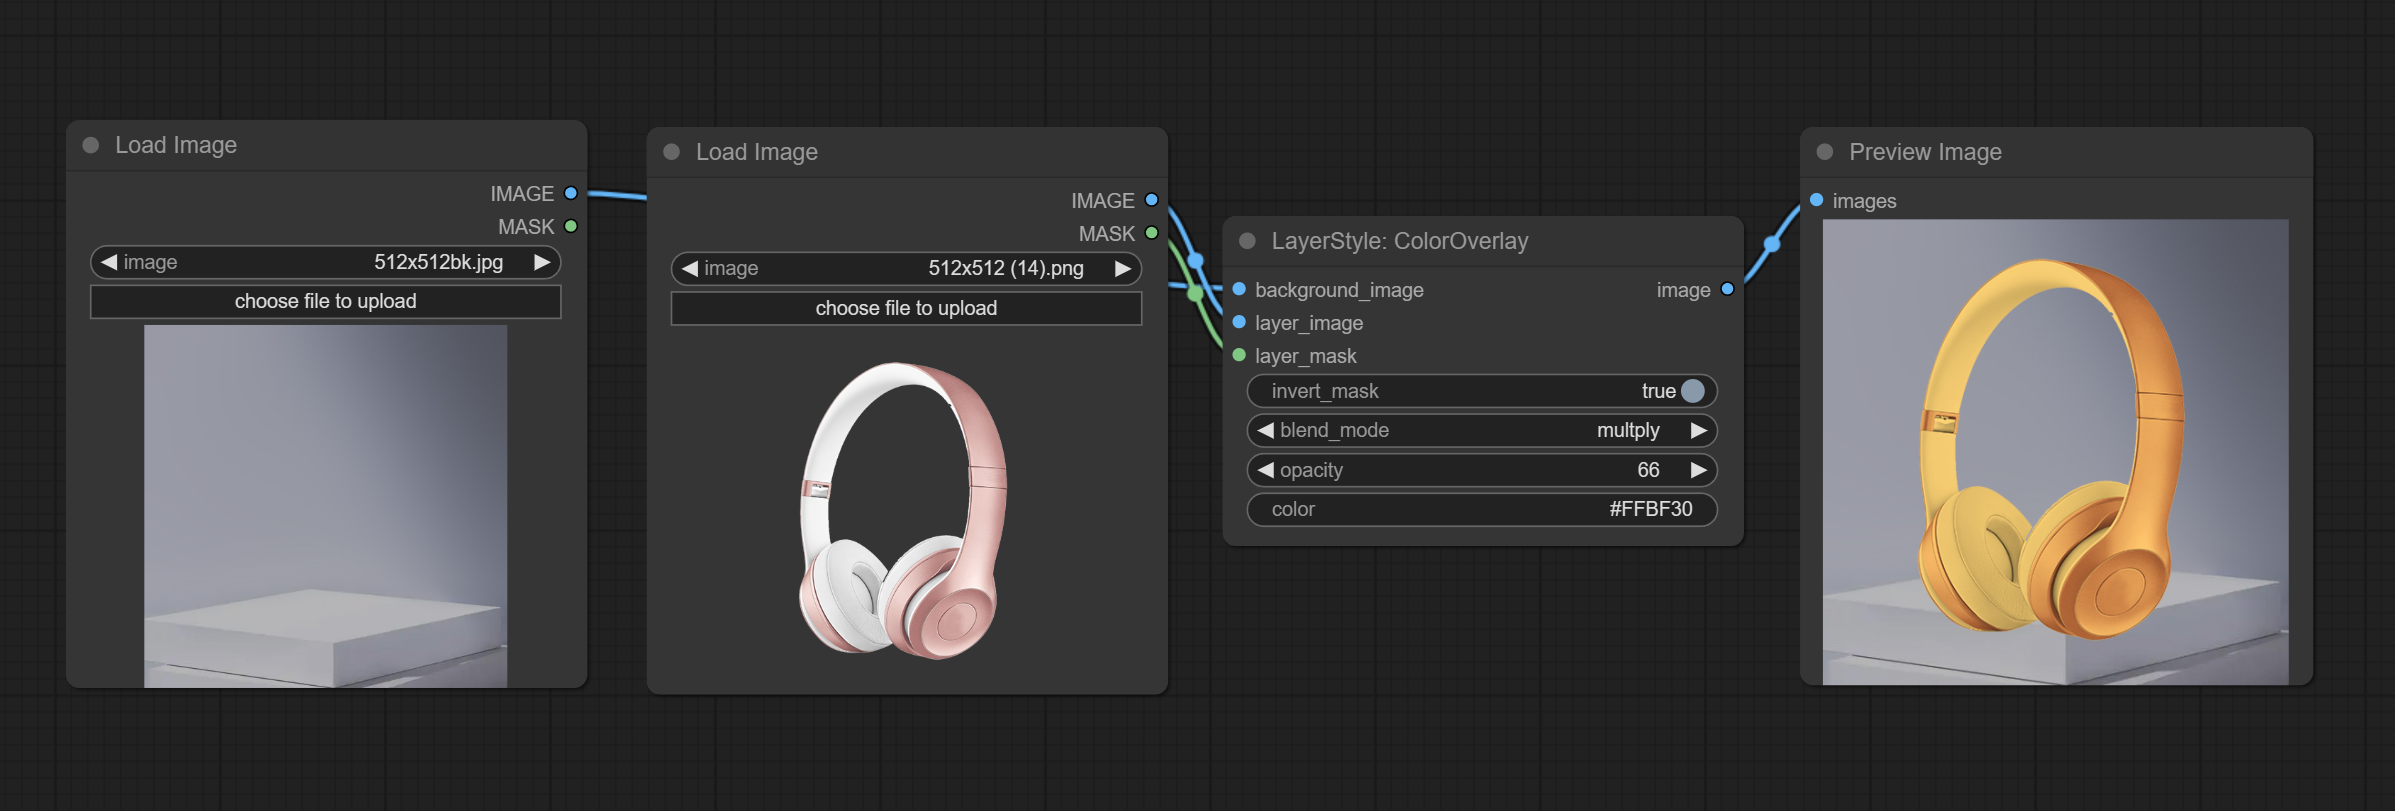
Task: Click the gray pedestal background thumbnail
Action: click(x=326, y=506)
